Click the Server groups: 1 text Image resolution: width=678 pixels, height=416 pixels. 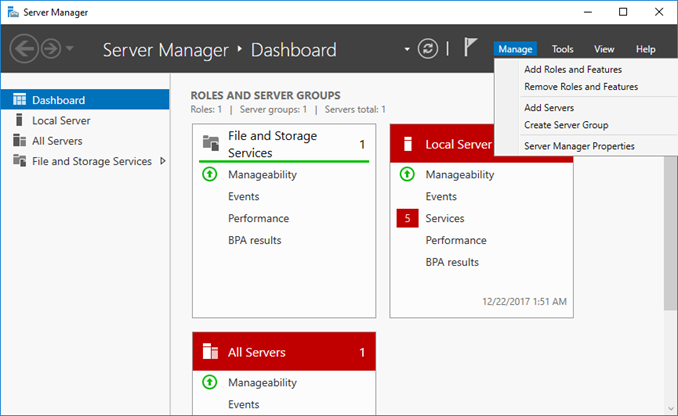click(273, 109)
